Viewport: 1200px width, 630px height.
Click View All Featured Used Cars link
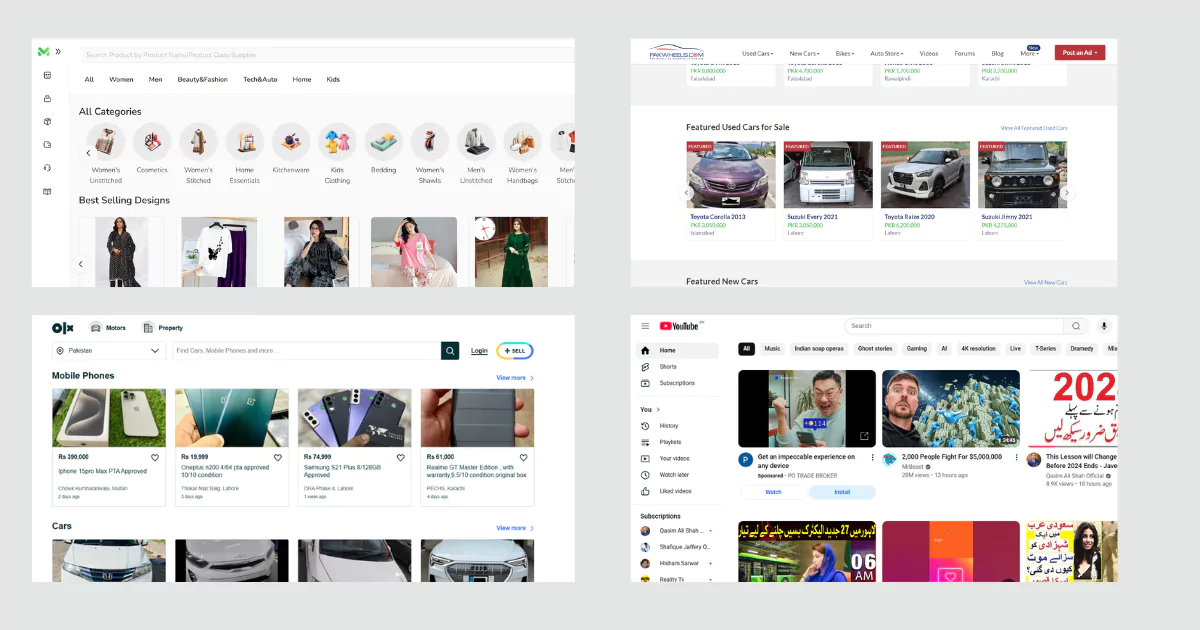tap(1034, 128)
